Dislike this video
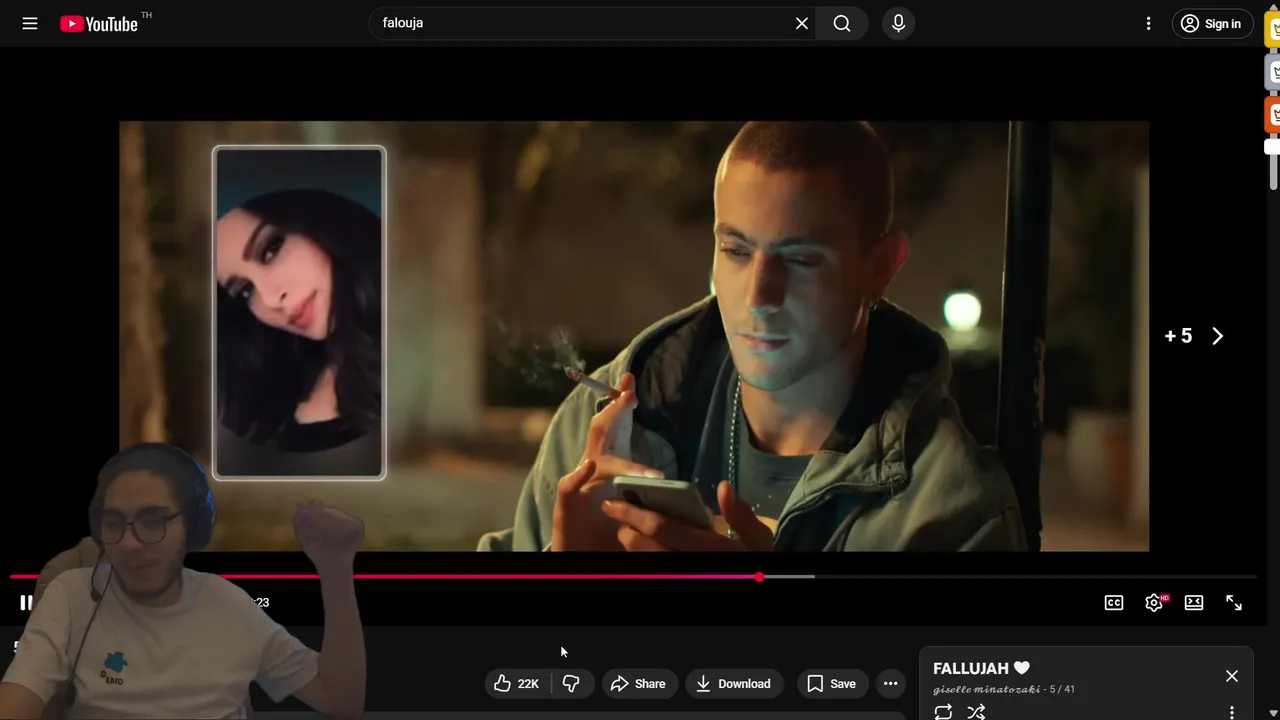1280x720 pixels. click(x=571, y=683)
